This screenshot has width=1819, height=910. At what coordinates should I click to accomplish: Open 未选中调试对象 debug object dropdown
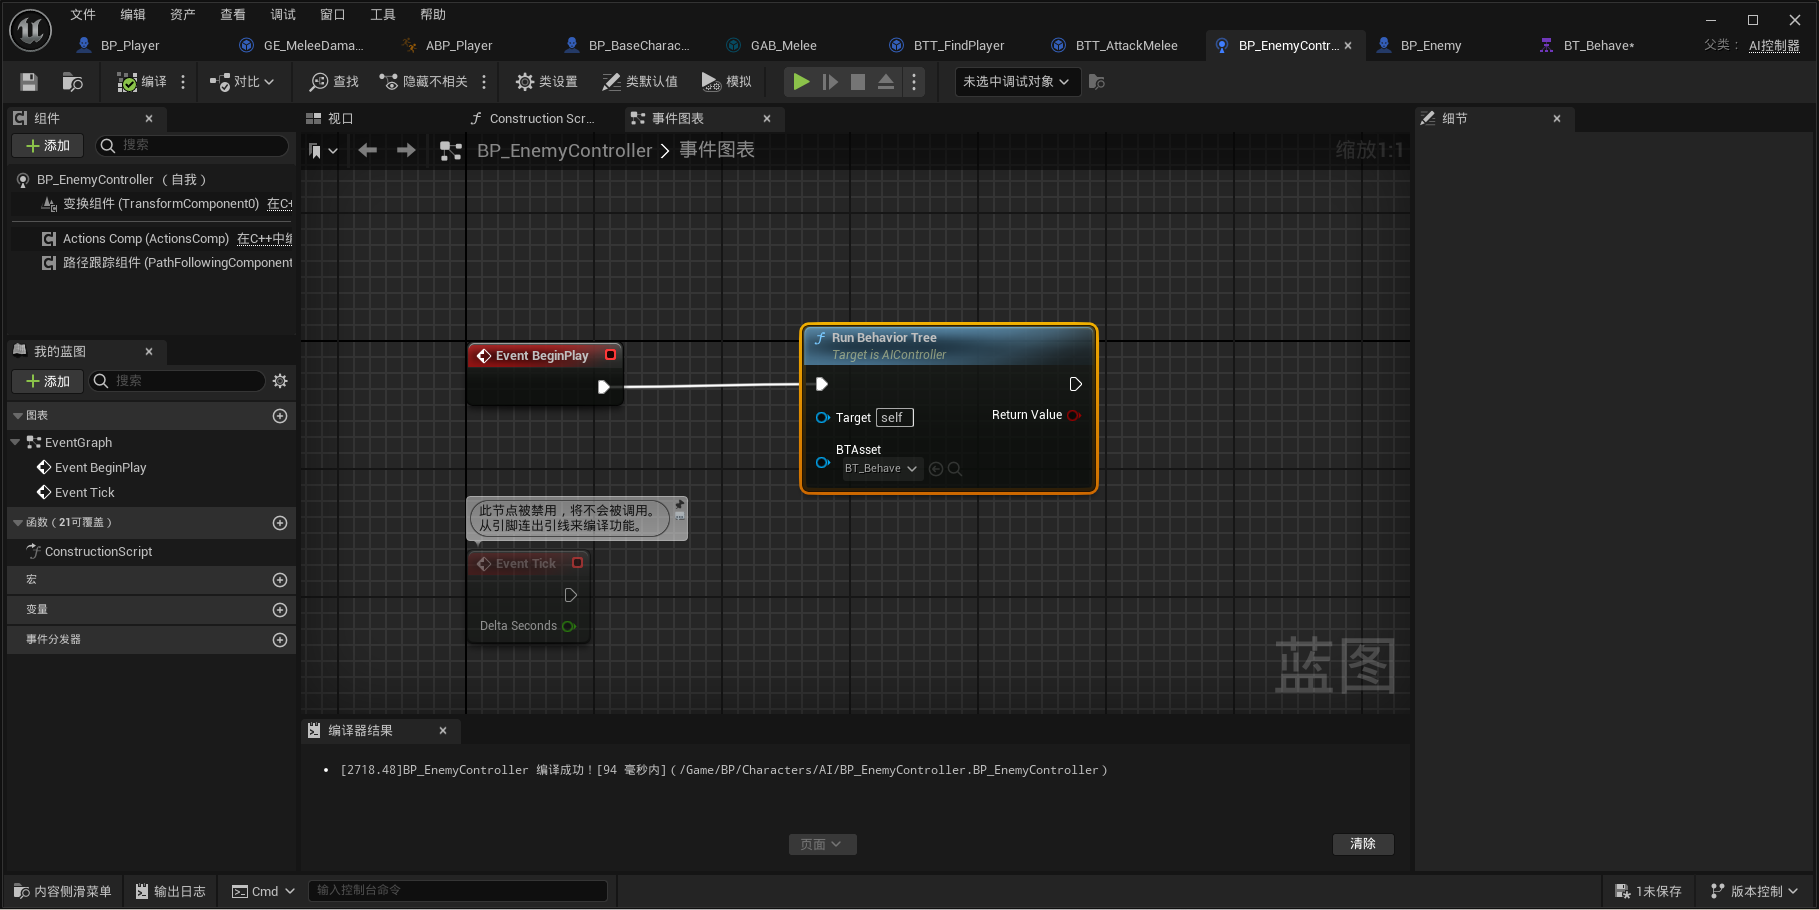tap(1017, 82)
